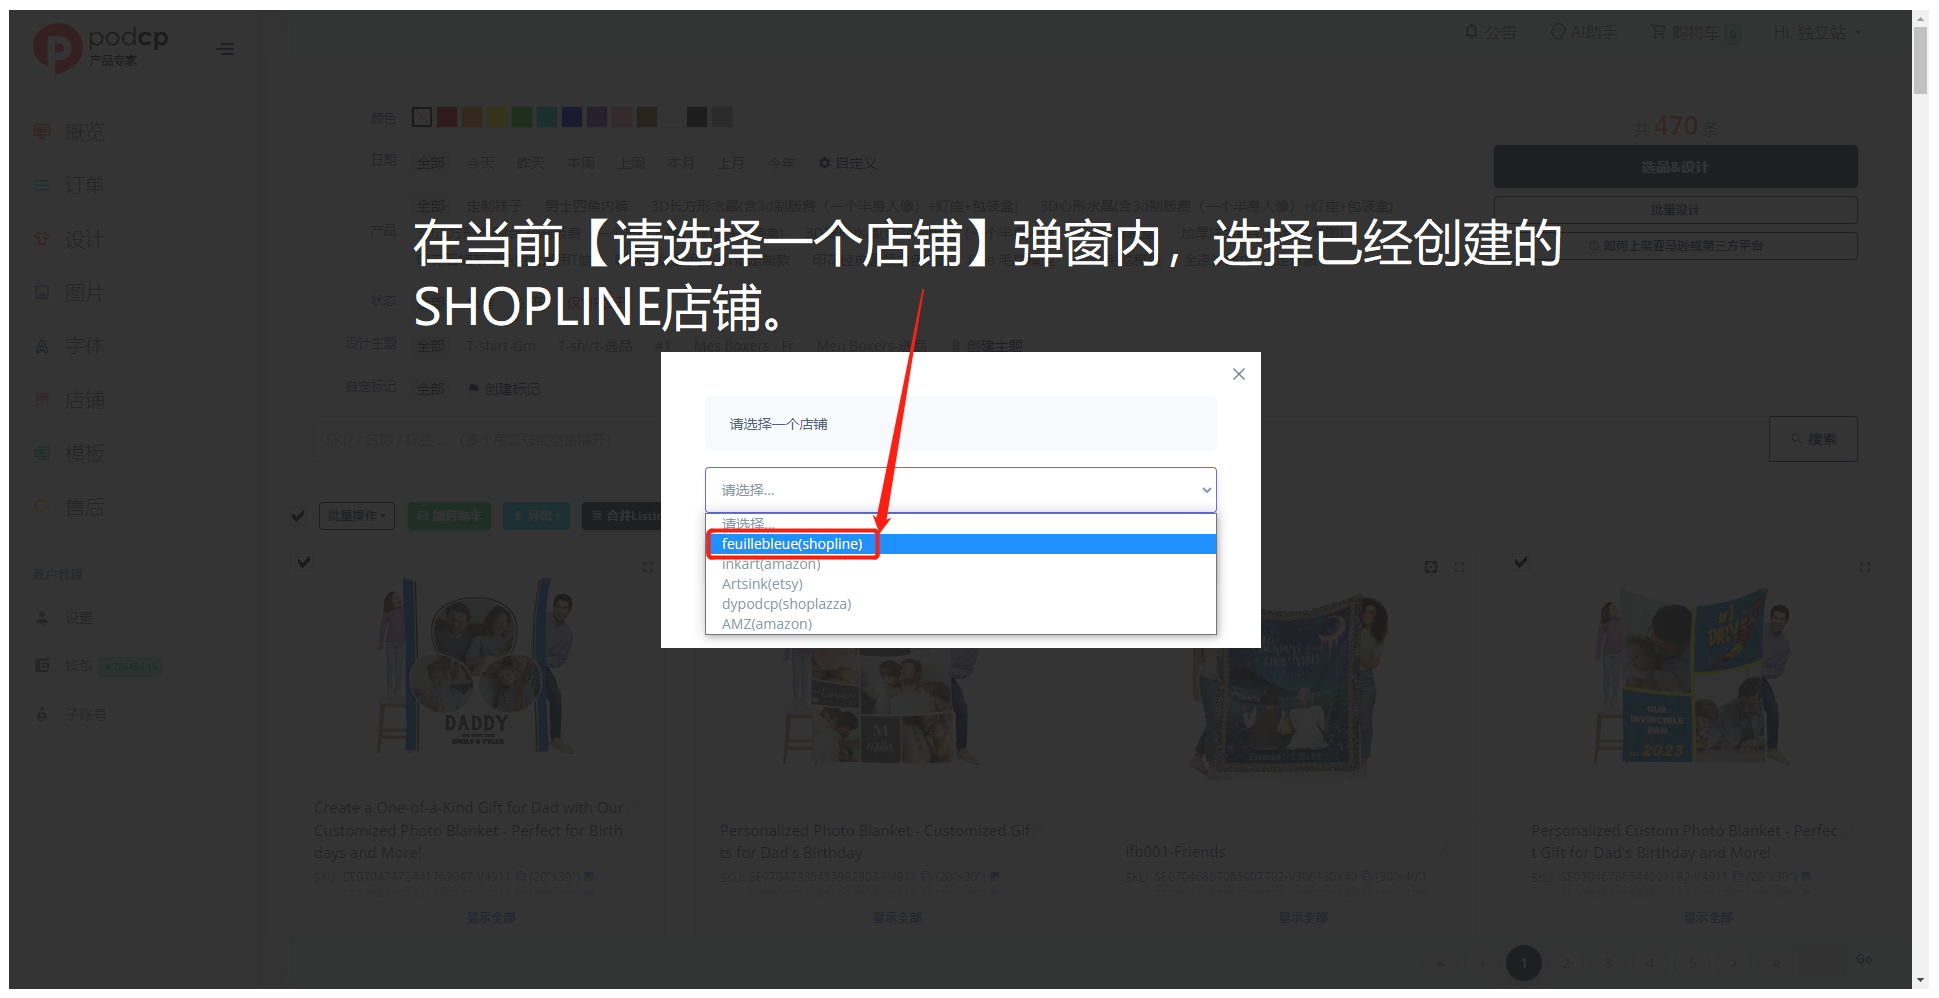Screen dimensions: 1939x998
Task: Click the 搜索 search button
Action: point(1813,439)
